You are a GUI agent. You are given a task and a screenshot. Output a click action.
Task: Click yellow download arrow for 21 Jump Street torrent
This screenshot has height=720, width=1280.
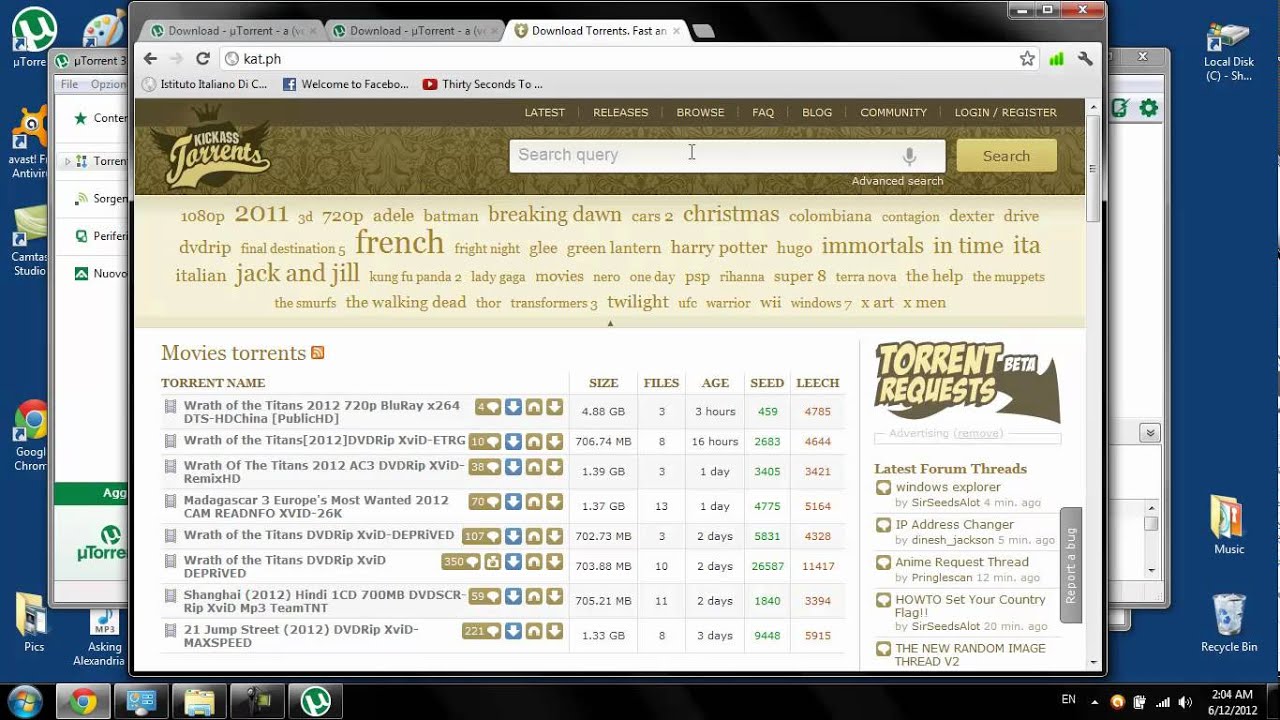(x=554, y=631)
